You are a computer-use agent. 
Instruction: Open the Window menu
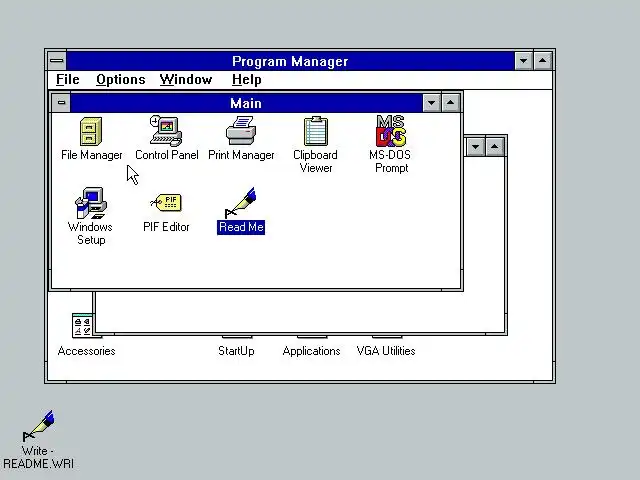[x=186, y=79]
